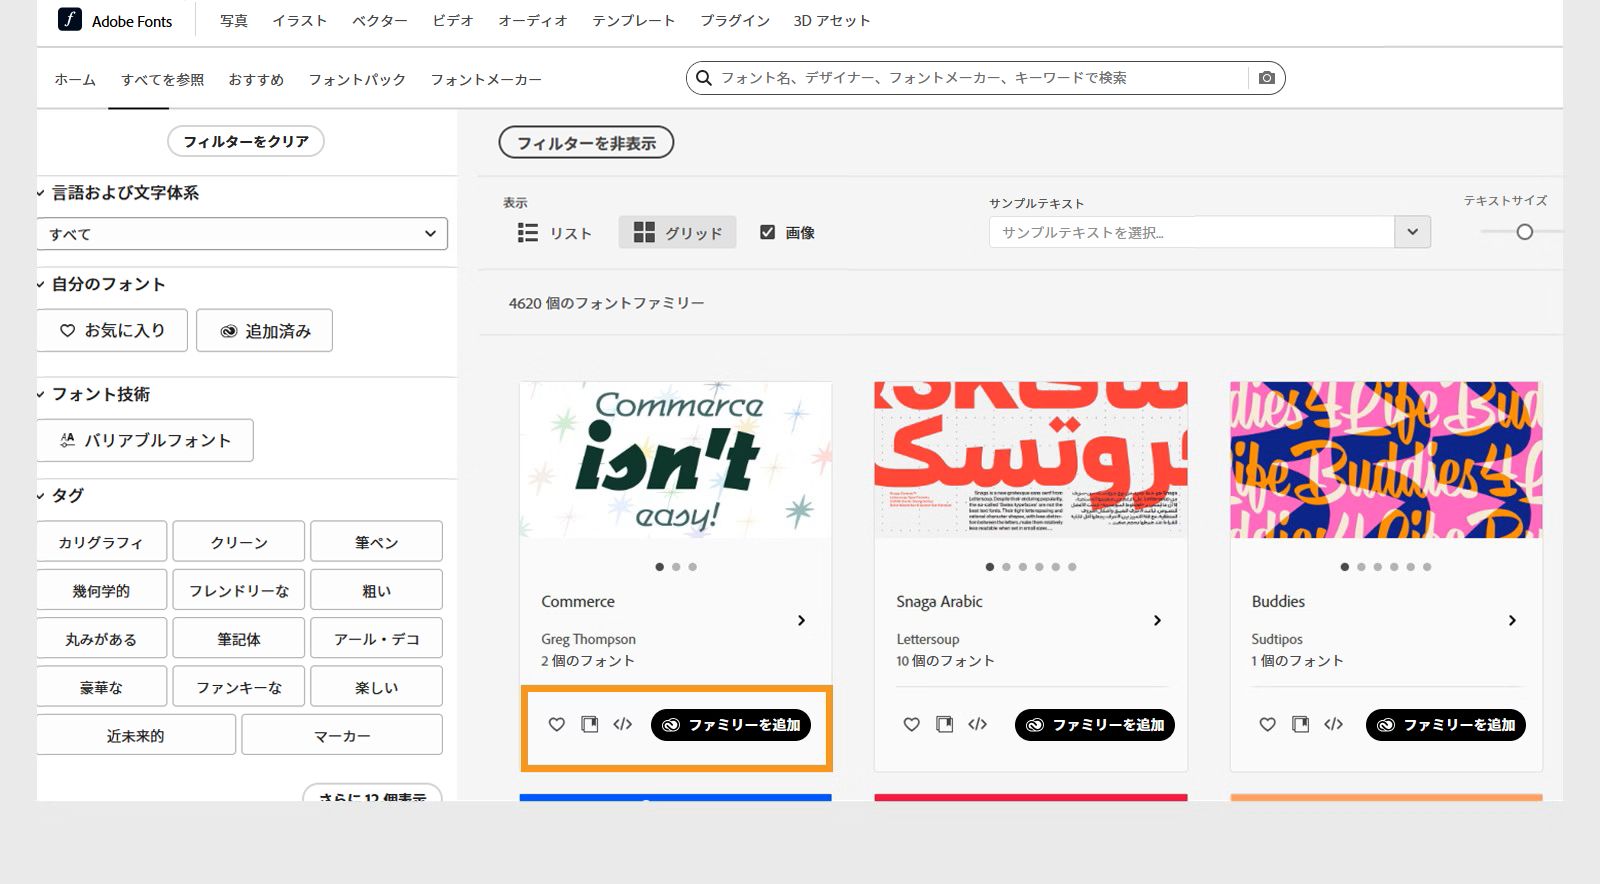Switch to リスト list view
The image size is (1600, 884).
coord(555,233)
